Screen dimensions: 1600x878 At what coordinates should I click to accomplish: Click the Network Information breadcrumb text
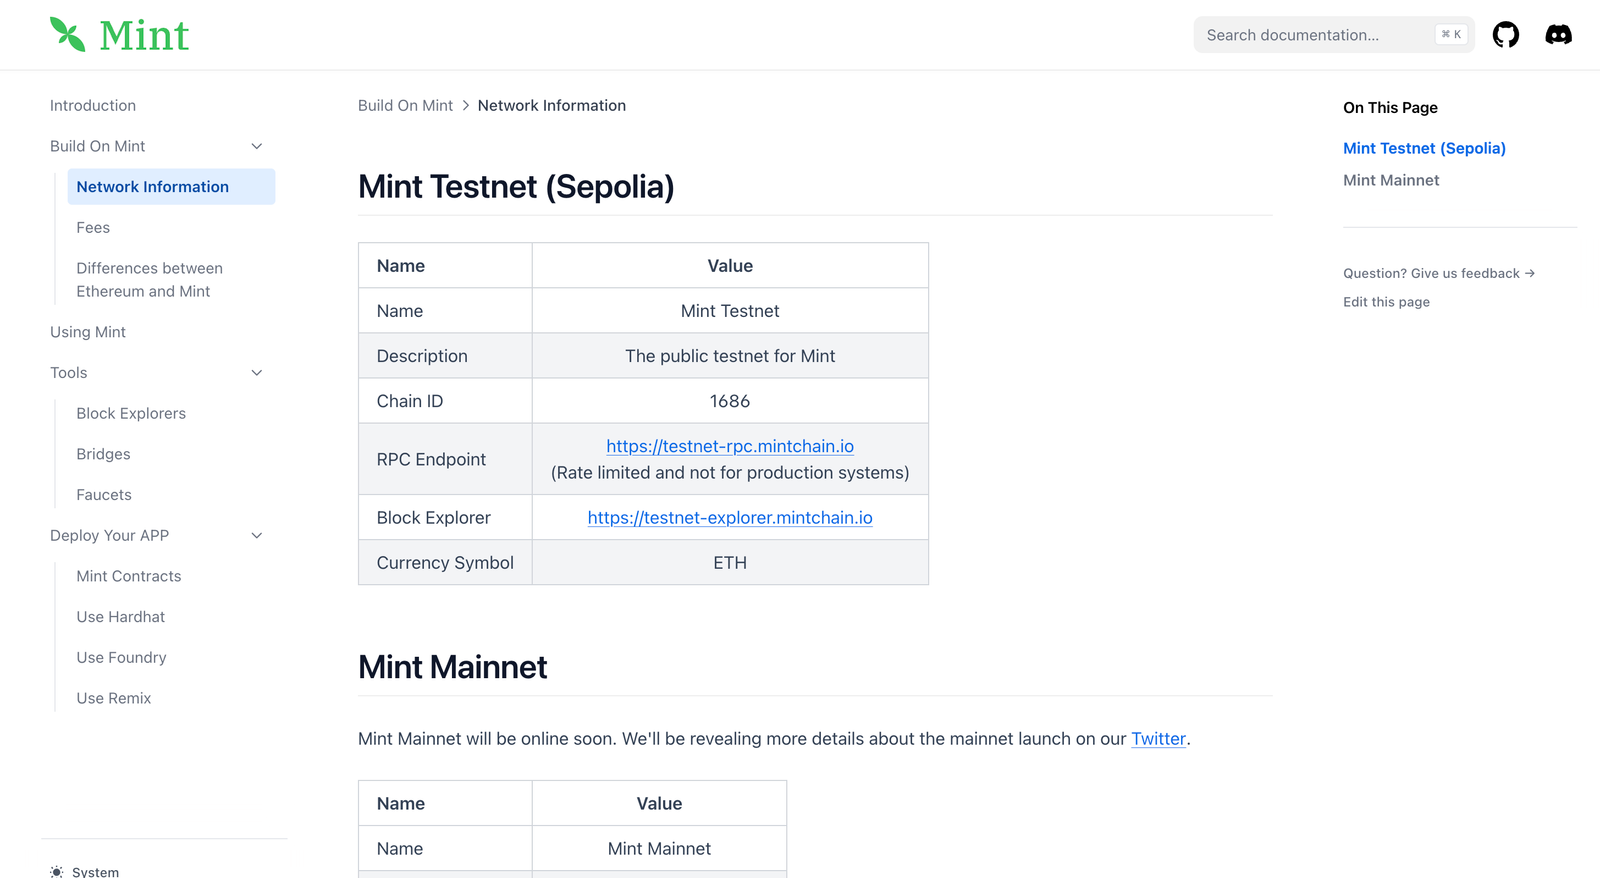[x=552, y=106]
